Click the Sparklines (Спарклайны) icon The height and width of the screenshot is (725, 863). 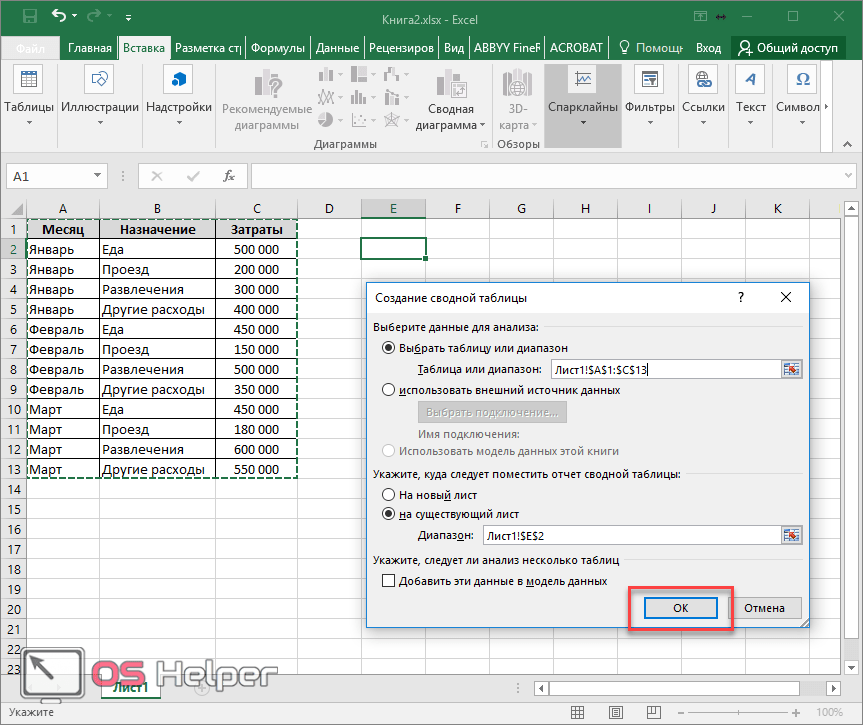coord(582,80)
